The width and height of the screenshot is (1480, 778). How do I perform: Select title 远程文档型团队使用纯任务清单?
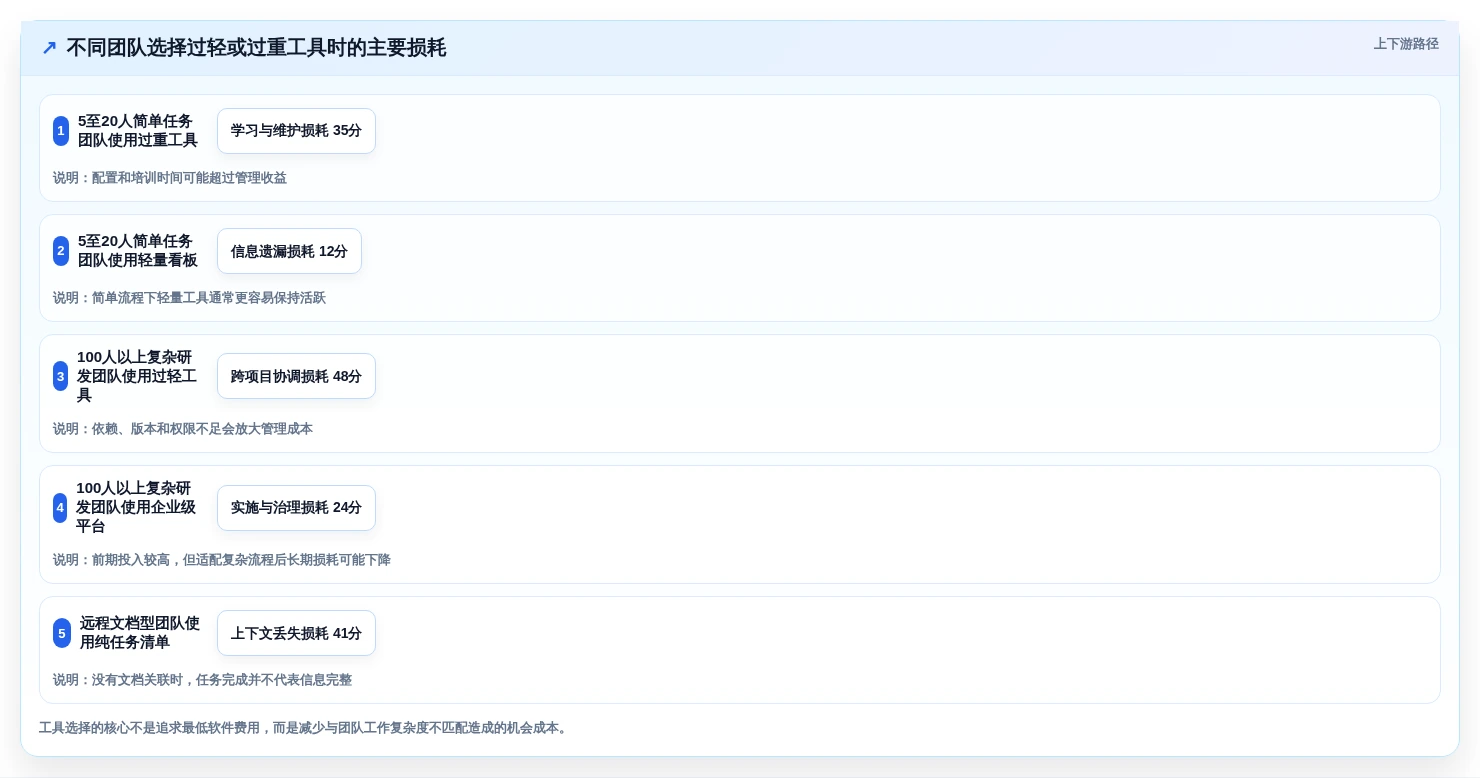tap(140, 633)
